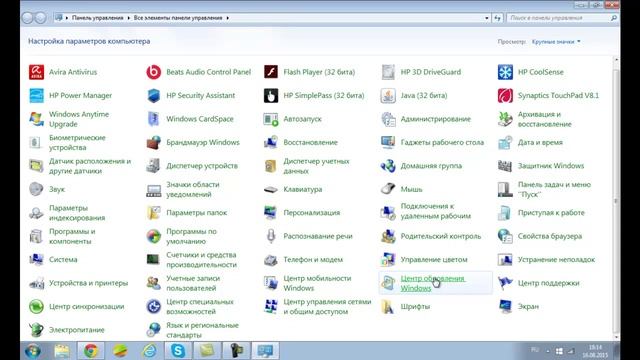Screen dimensions: 640x360
Task: Click Язык и региональные стандарты link
Action: (x=202, y=330)
